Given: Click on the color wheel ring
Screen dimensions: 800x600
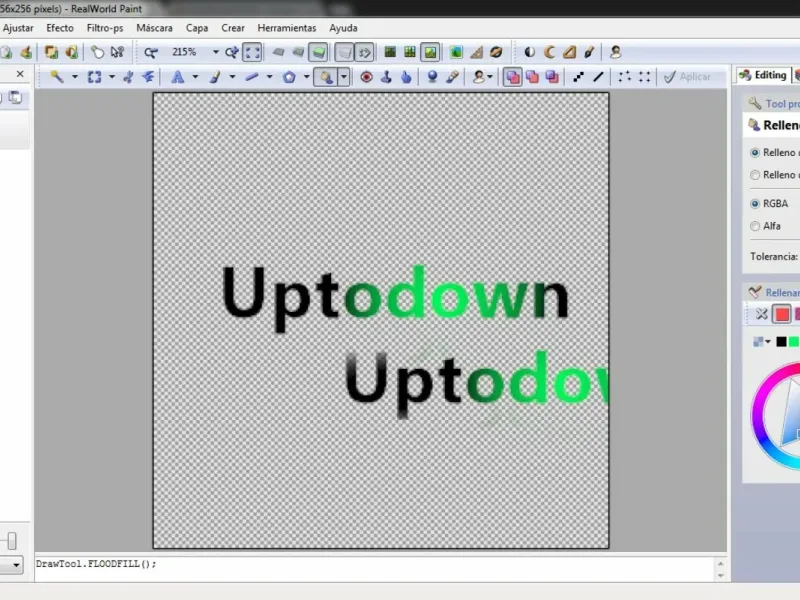Looking at the screenshot, I should (758, 416).
